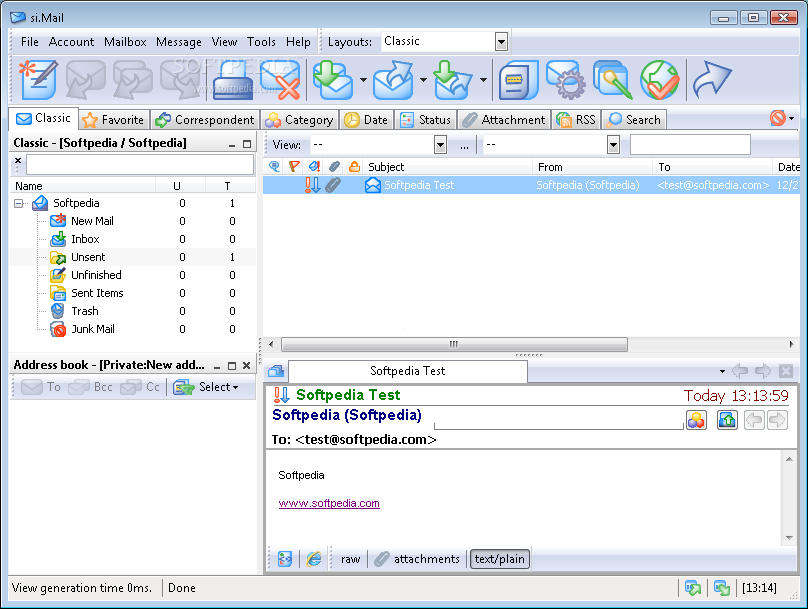Image resolution: width=808 pixels, height=609 pixels.
Task: Open the preview tab list dropdown arrow
Action: pos(722,371)
